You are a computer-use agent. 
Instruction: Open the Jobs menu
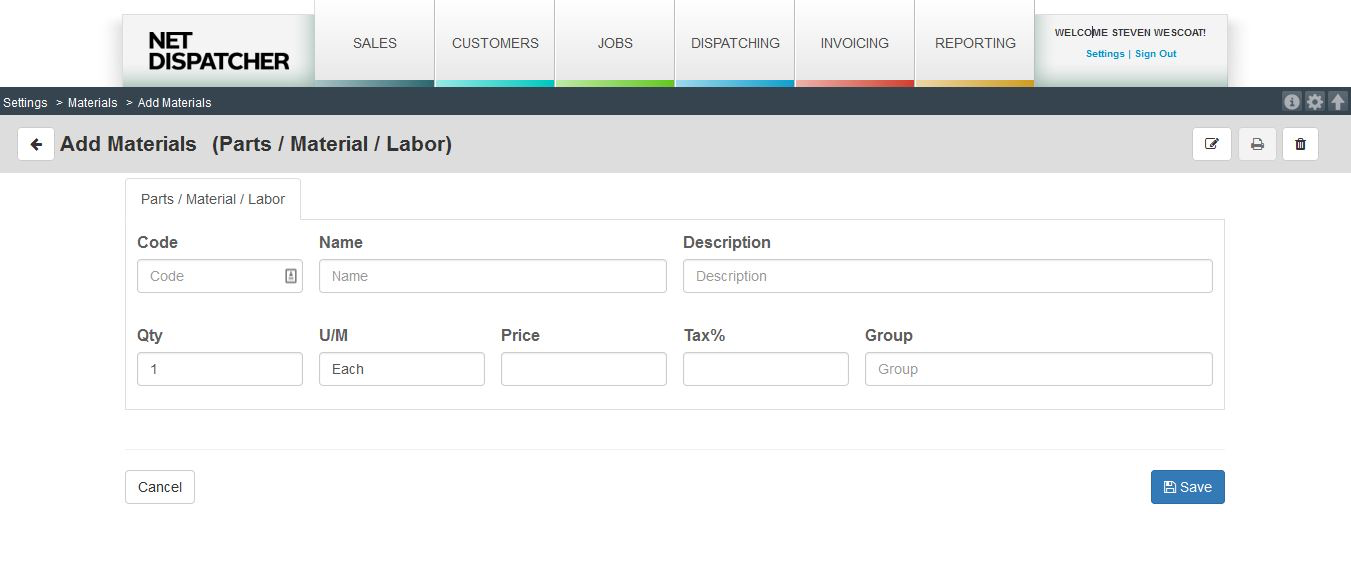click(615, 43)
